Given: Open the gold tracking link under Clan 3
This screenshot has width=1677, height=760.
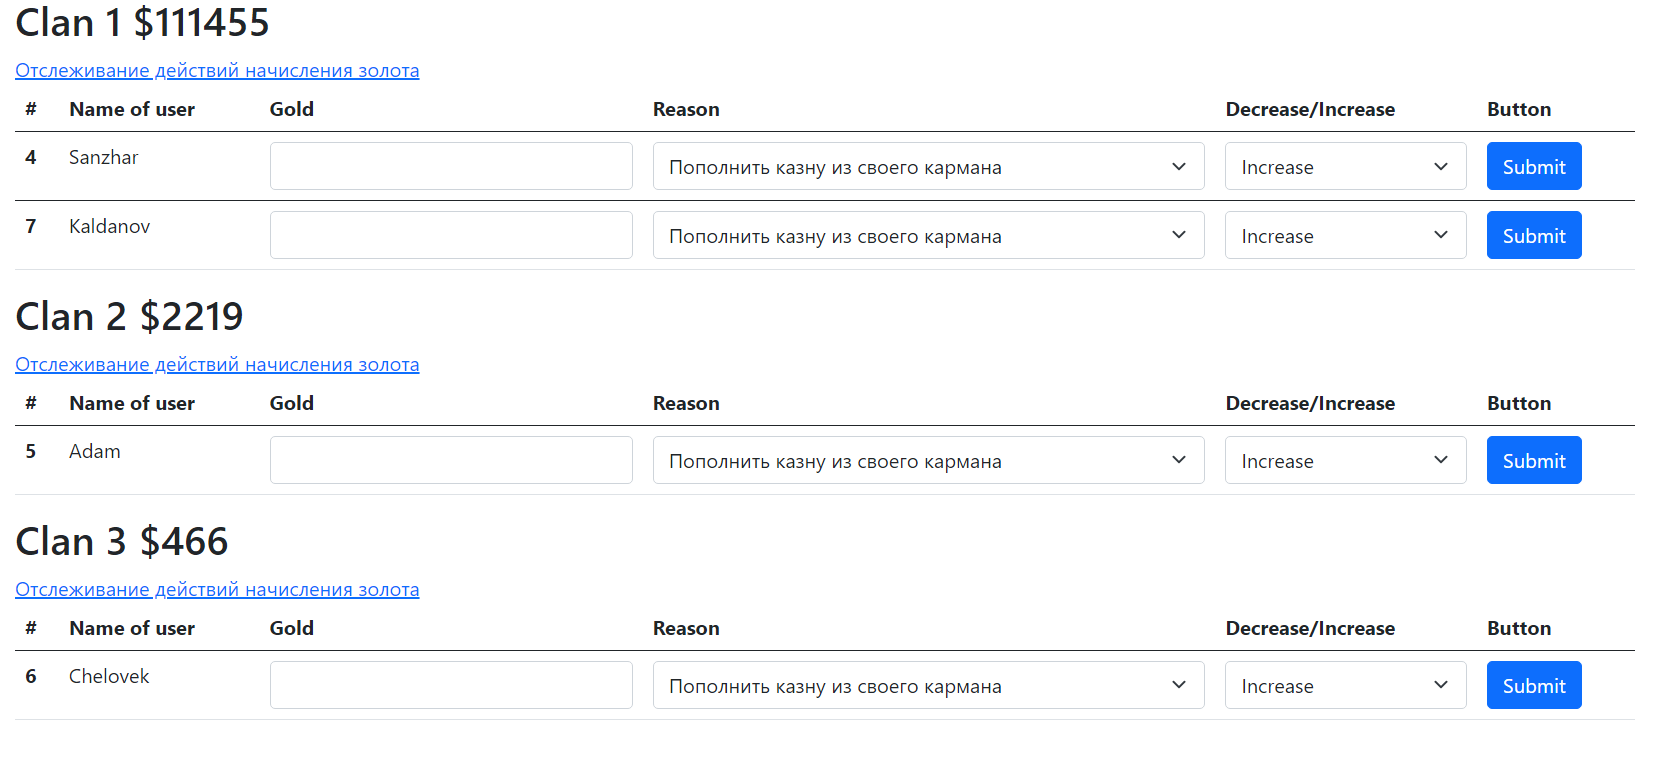Looking at the screenshot, I should tap(217, 589).
